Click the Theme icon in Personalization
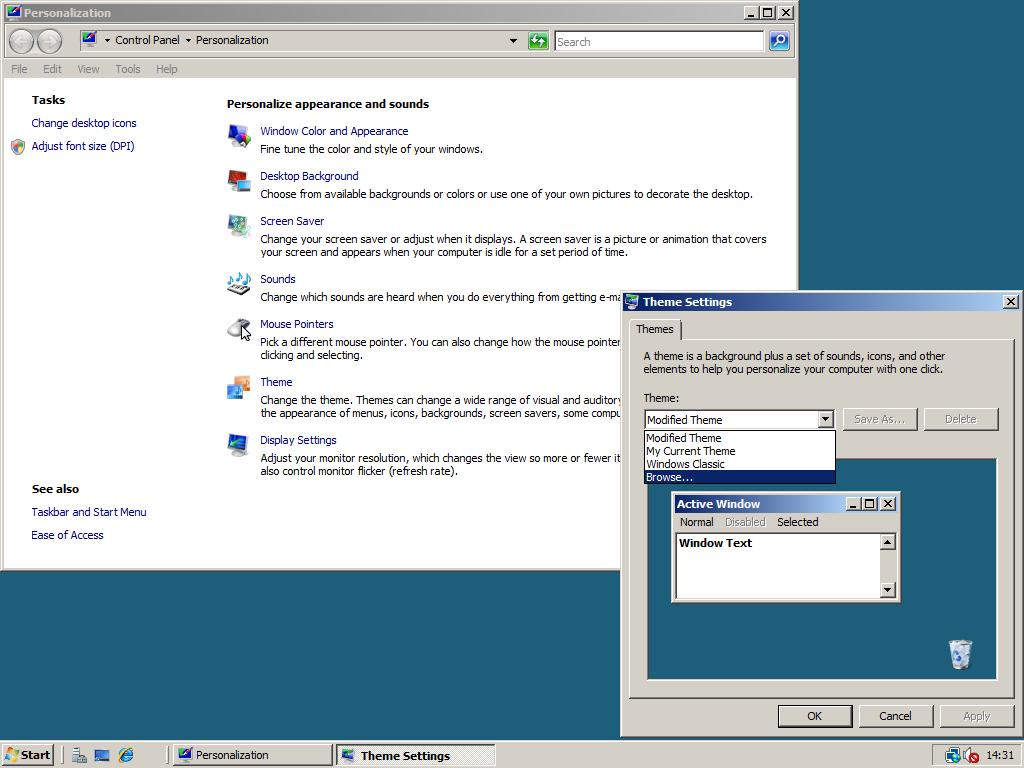Image resolution: width=1024 pixels, height=768 pixels. coord(238,387)
